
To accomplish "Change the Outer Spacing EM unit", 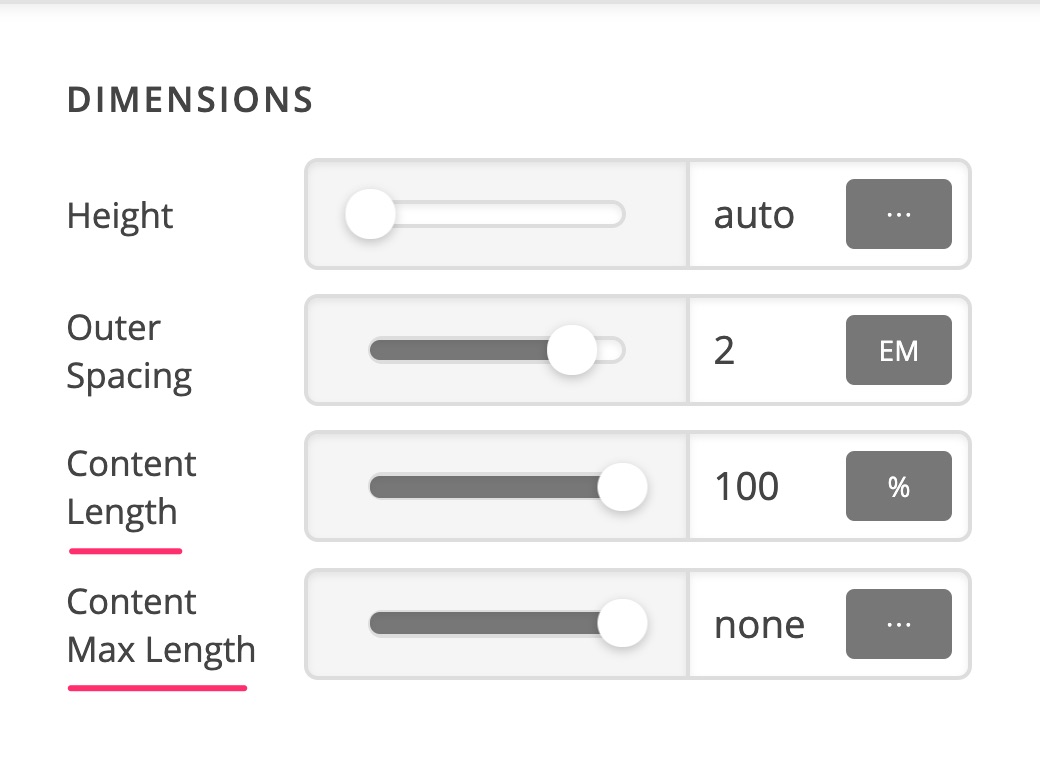I will click(899, 350).
